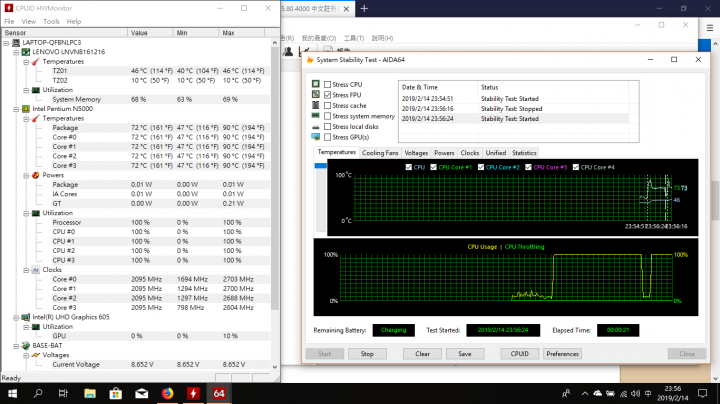Open the notification Action Center
Screen dimensions: 720x404
[x=703, y=393]
